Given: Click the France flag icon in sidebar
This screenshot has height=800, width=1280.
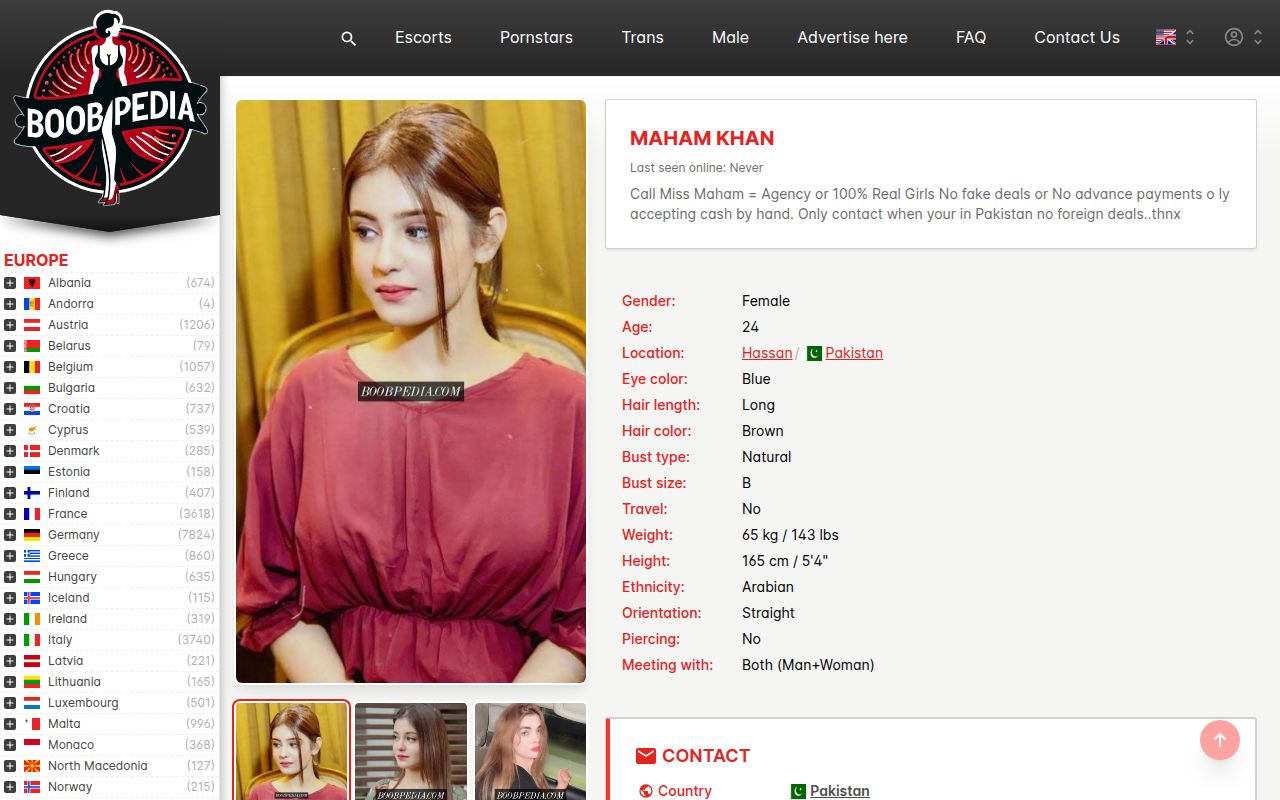Looking at the screenshot, I should 32,514.
